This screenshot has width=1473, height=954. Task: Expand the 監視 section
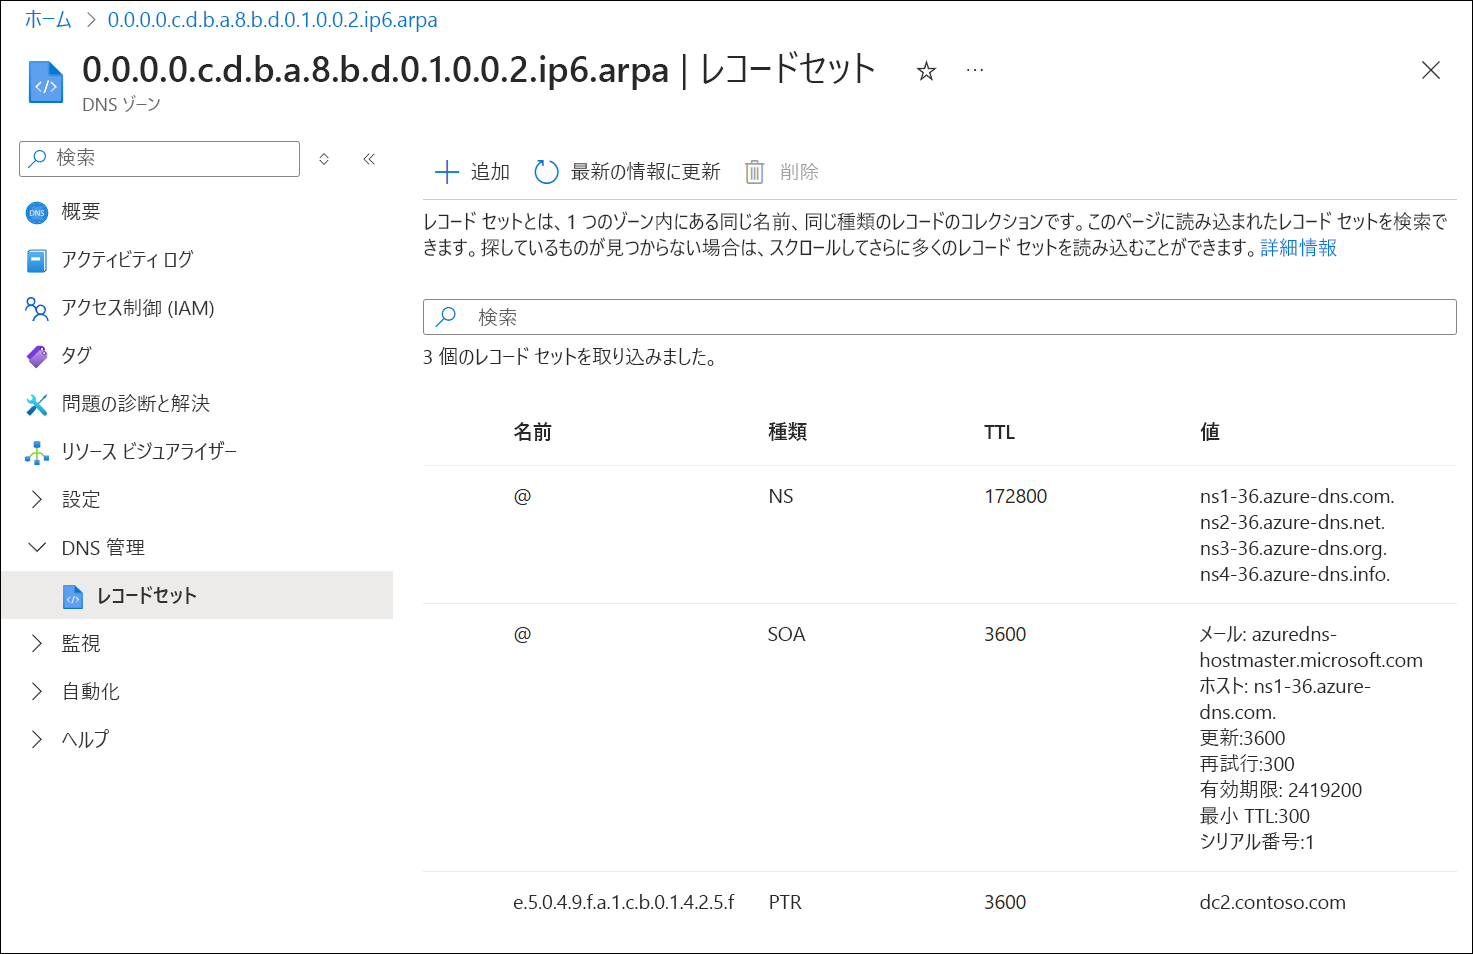(x=37, y=644)
